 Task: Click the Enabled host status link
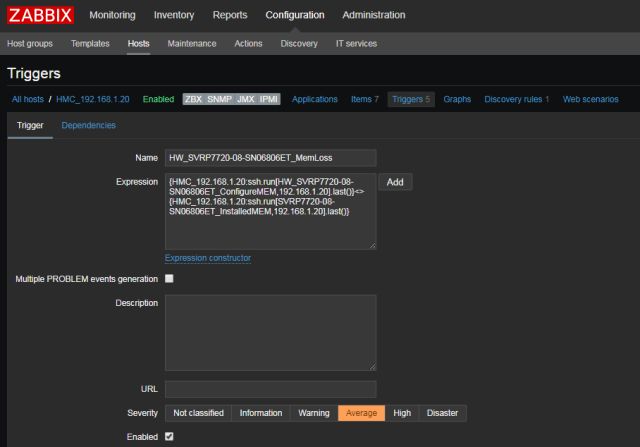158,99
